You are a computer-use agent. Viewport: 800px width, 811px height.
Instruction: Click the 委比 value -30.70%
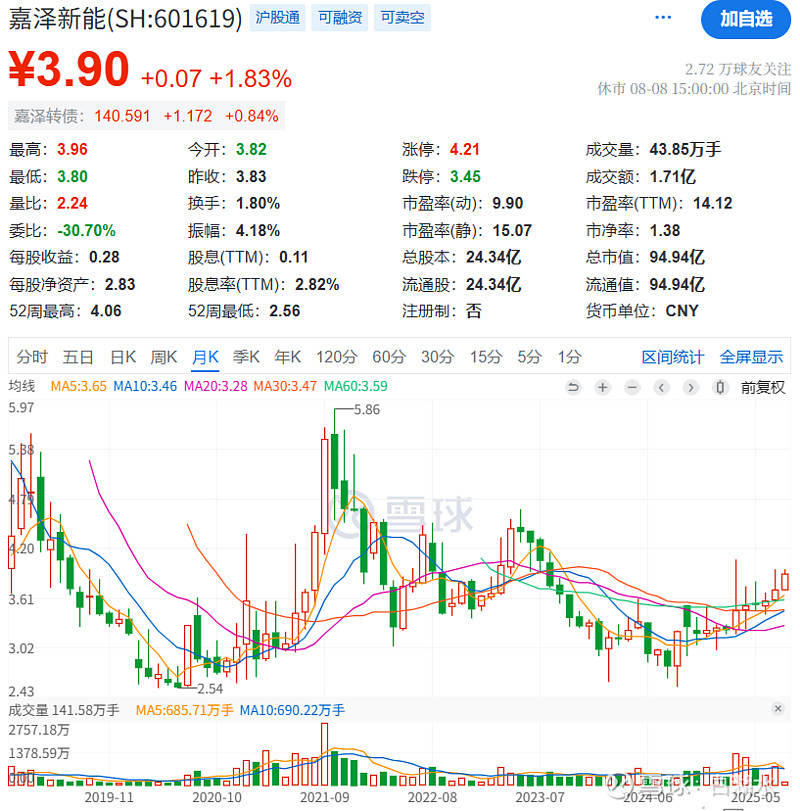86,230
